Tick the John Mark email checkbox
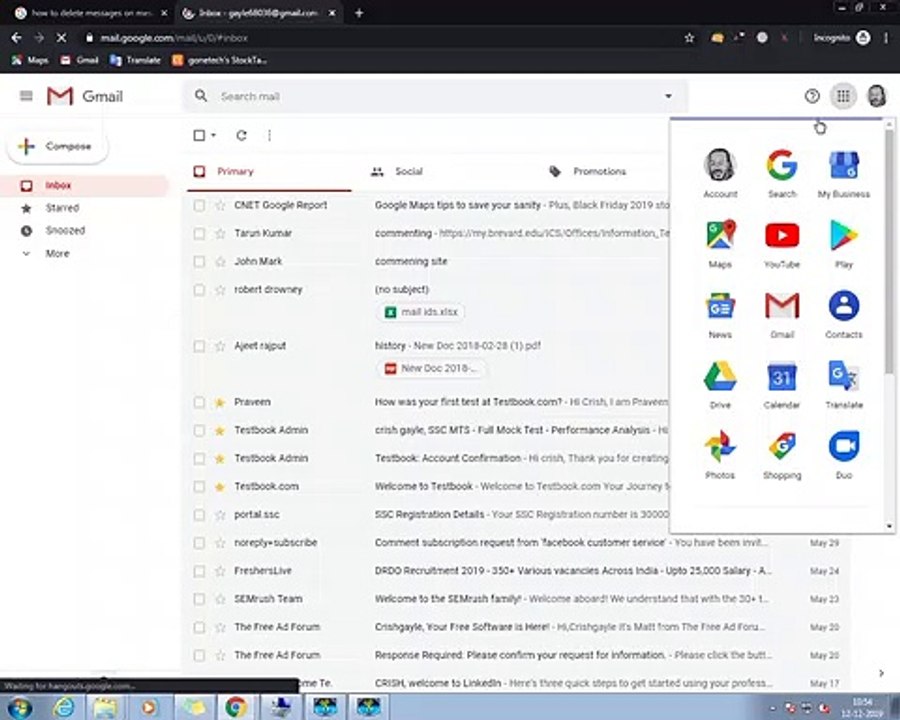This screenshot has height=720, width=900. 199,262
